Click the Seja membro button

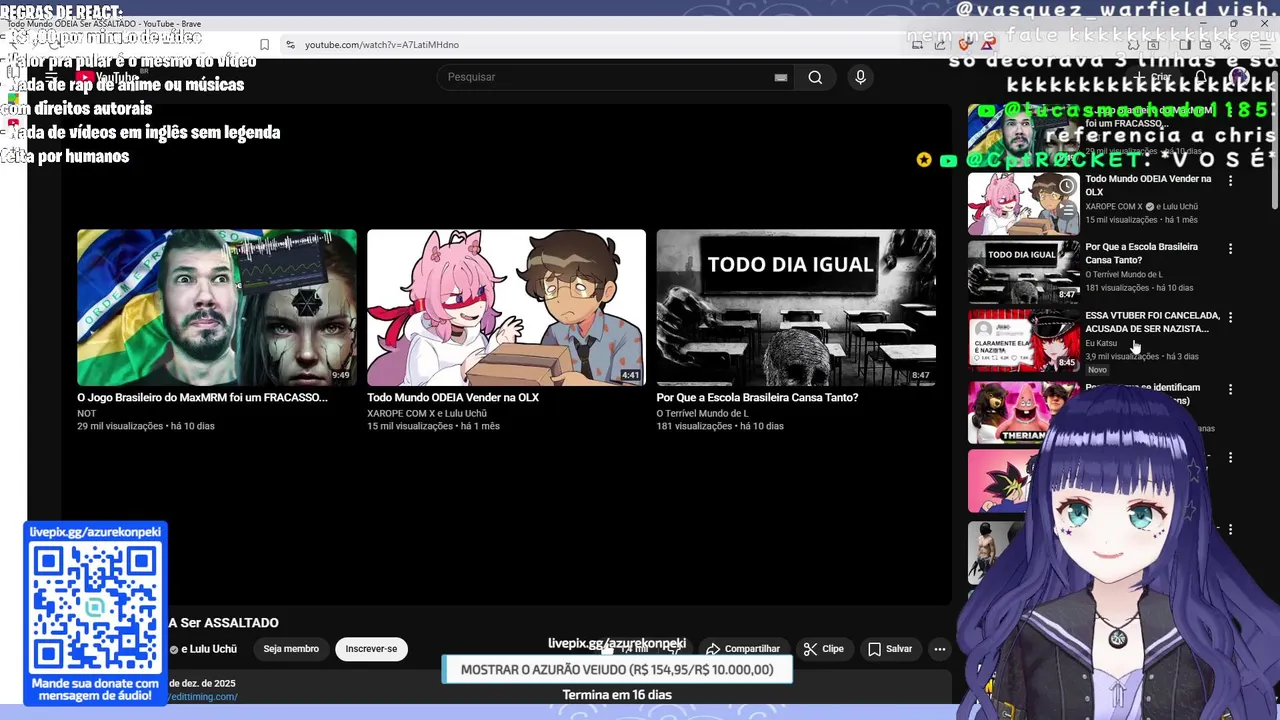pyautogui.click(x=291, y=649)
